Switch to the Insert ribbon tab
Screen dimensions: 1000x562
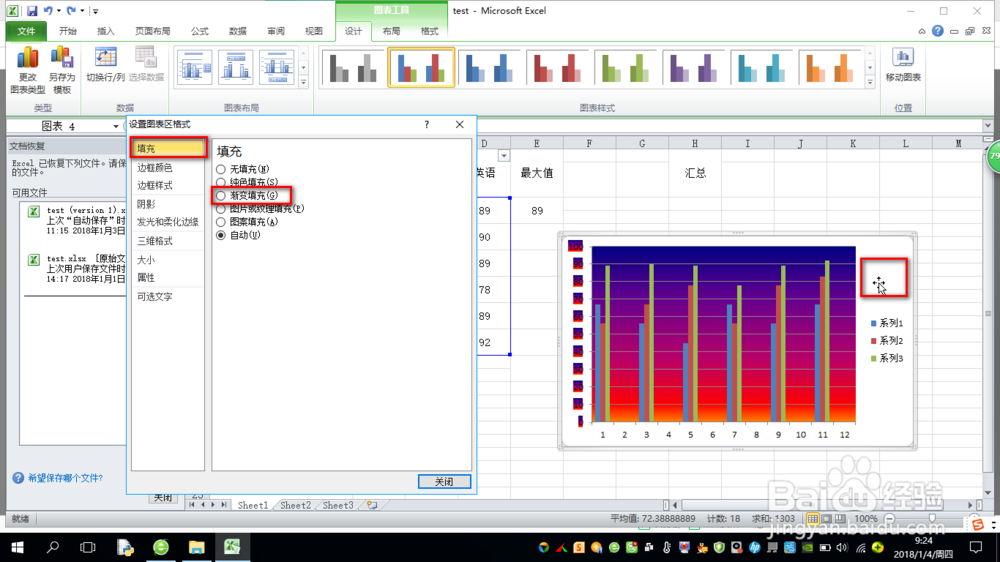[x=105, y=31]
